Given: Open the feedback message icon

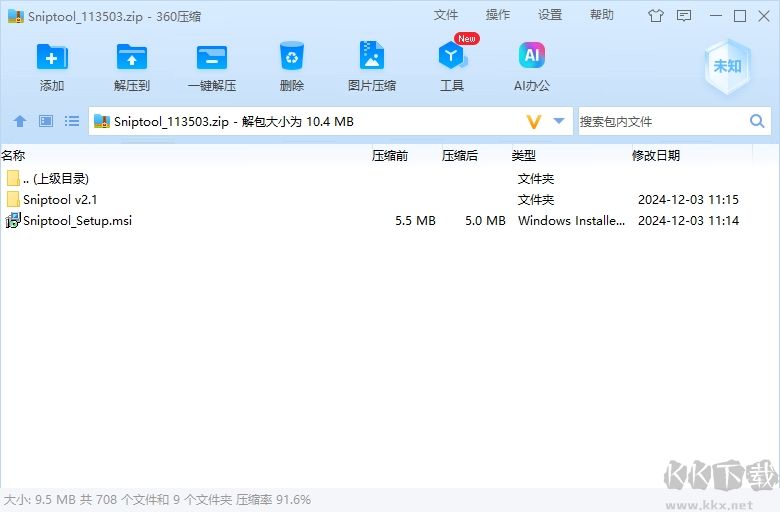Looking at the screenshot, I should (x=684, y=16).
